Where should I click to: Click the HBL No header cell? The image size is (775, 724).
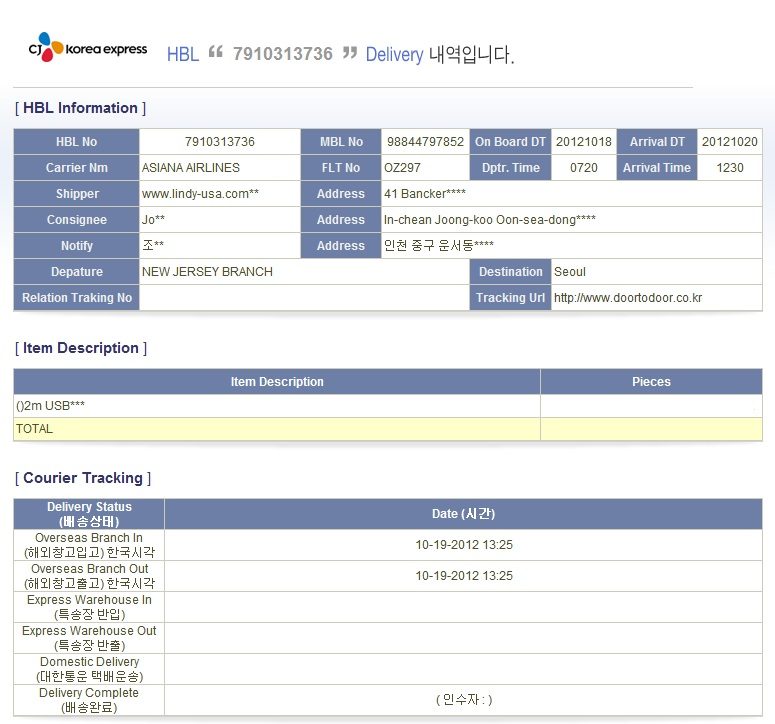(x=77, y=142)
